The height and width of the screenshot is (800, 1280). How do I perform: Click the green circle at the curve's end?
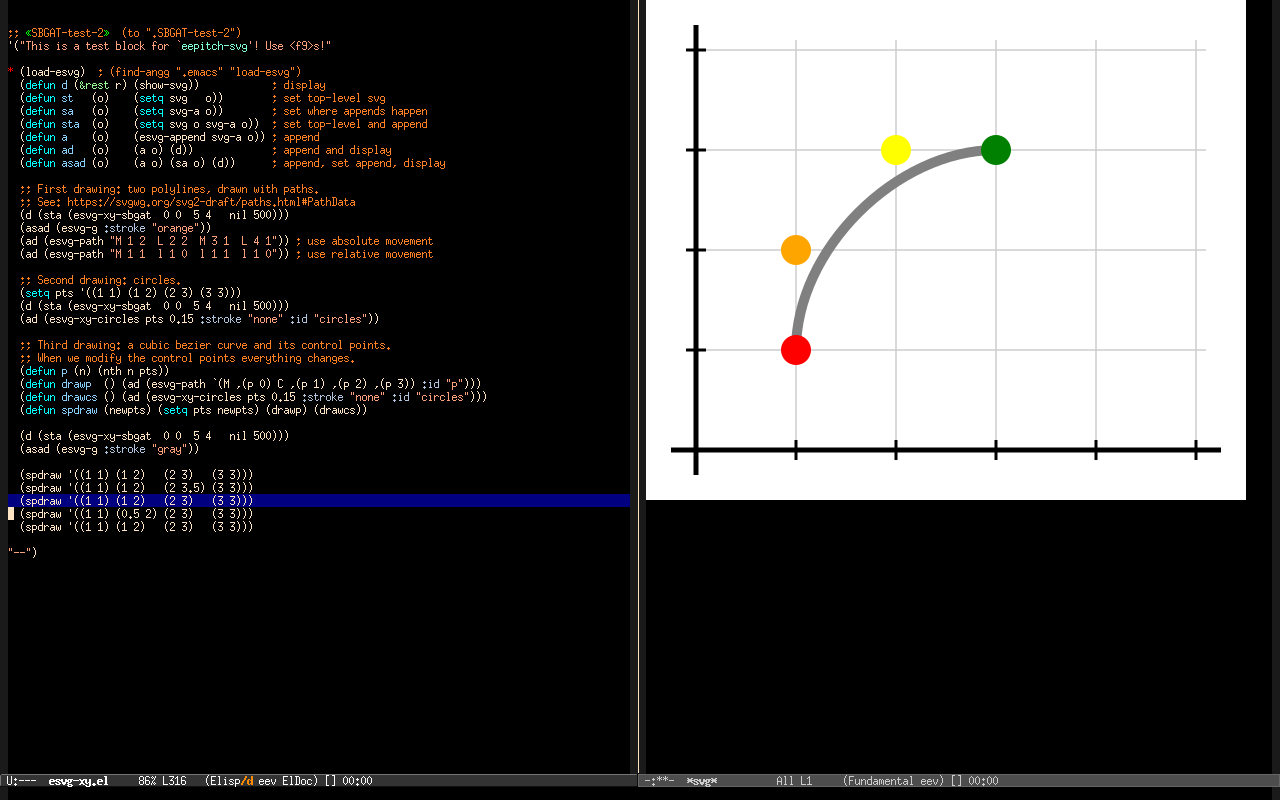tap(996, 150)
